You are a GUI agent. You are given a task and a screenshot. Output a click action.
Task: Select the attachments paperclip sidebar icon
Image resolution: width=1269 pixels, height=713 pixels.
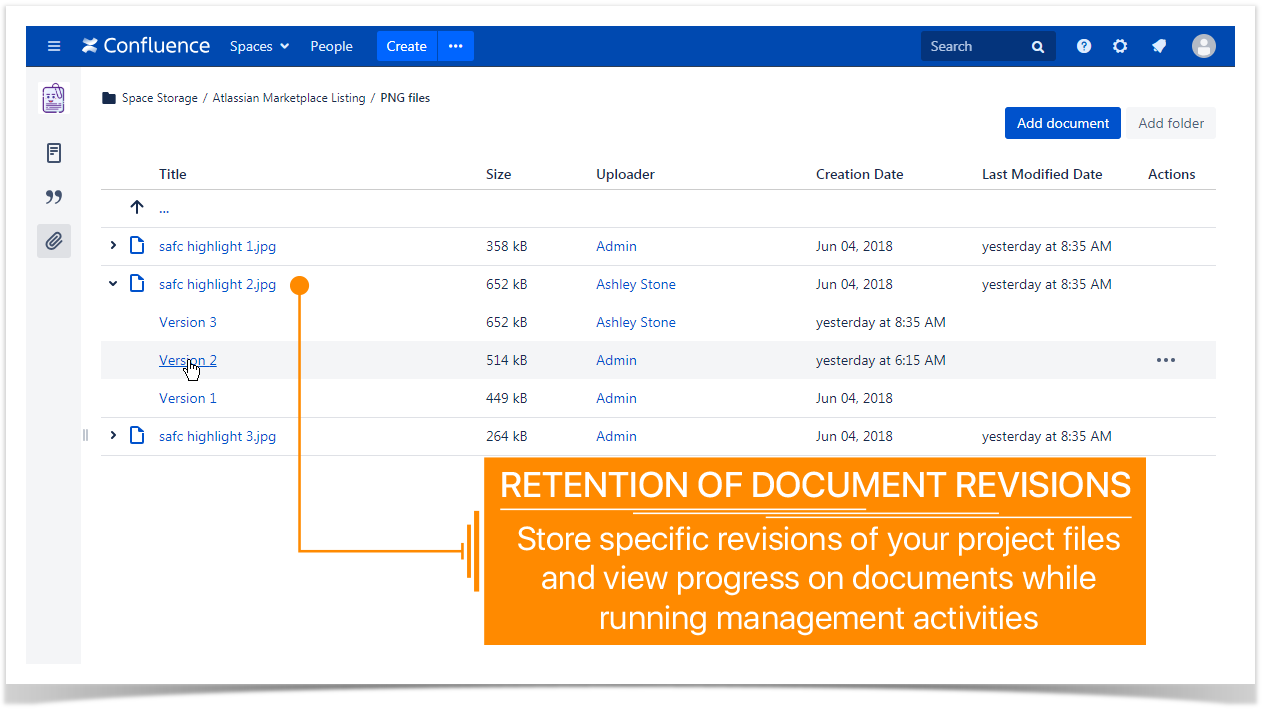[x=54, y=241]
